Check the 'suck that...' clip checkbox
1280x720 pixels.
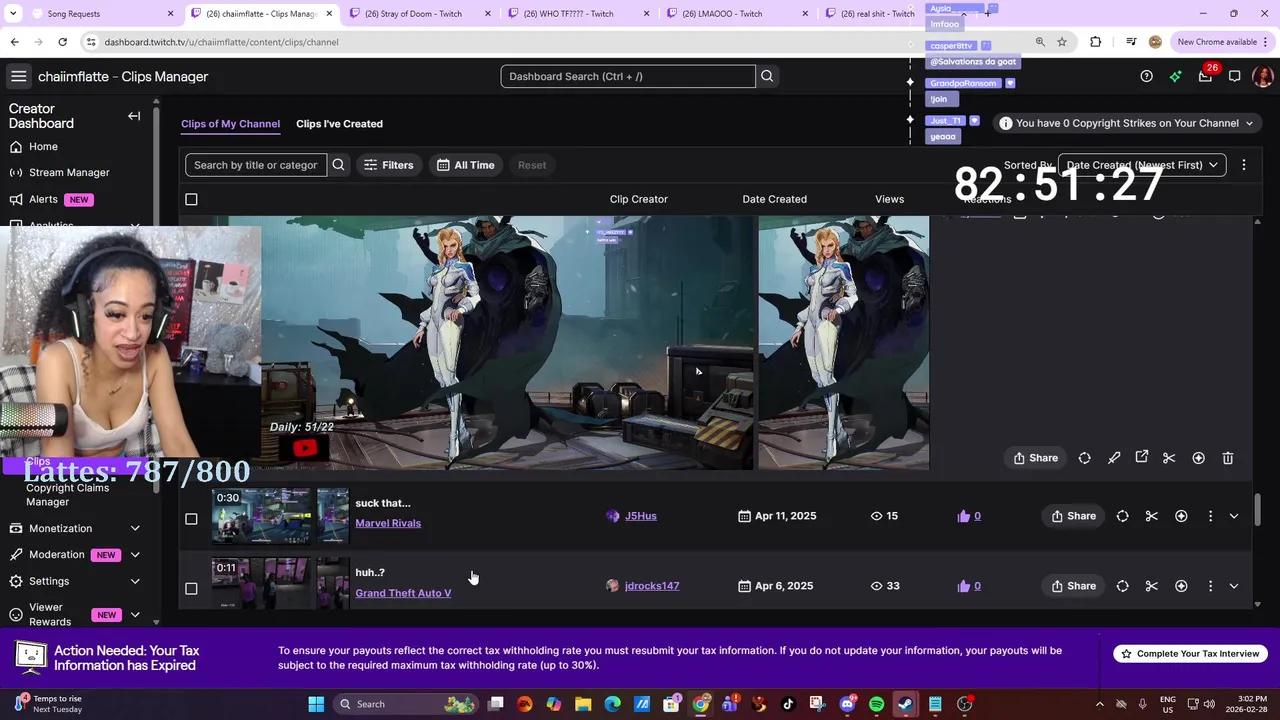[191, 519]
